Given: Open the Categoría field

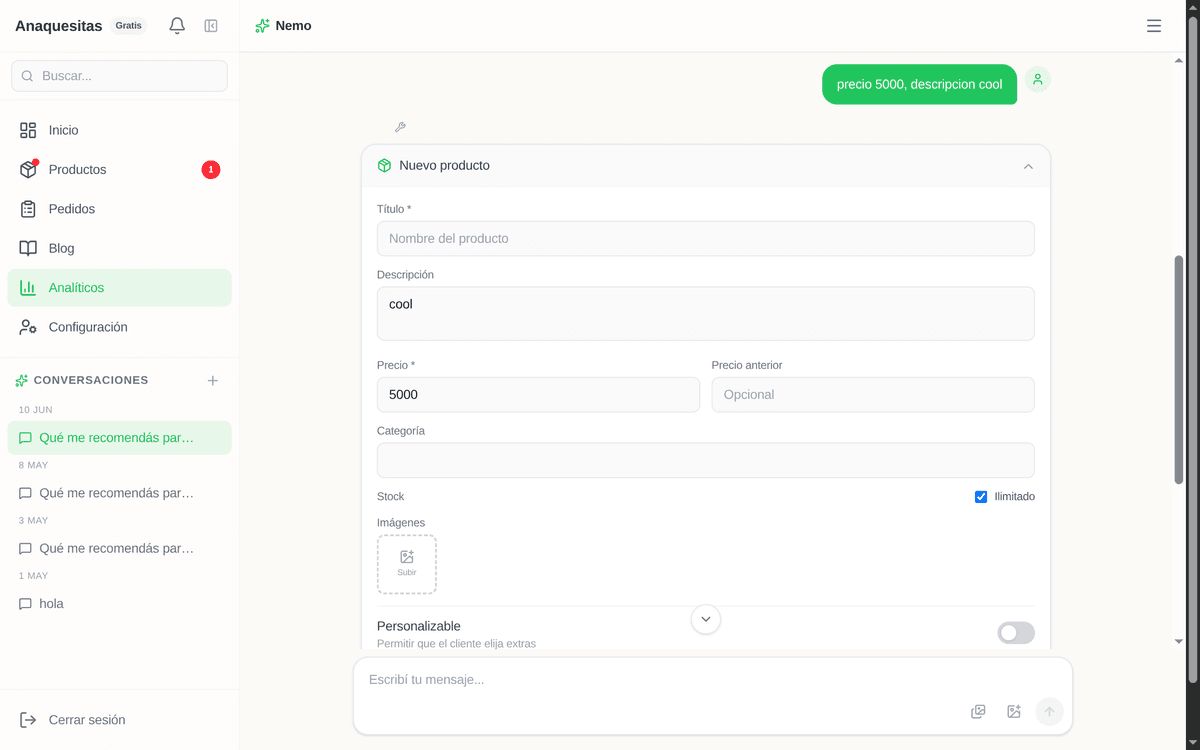Looking at the screenshot, I should click(x=706, y=460).
